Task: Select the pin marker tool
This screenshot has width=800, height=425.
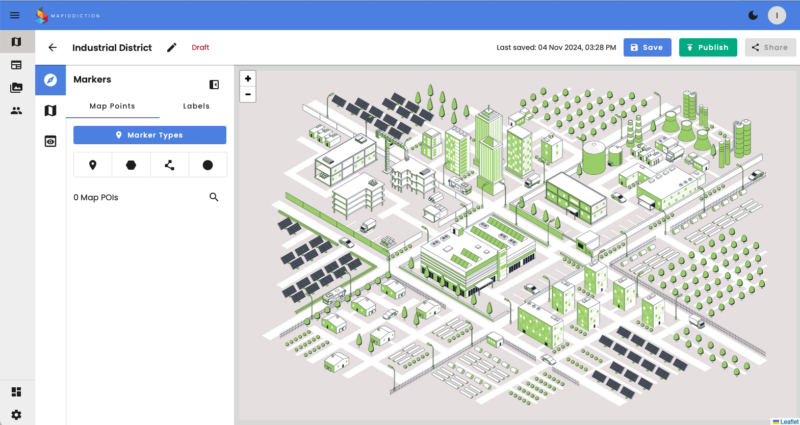Action: tap(93, 165)
